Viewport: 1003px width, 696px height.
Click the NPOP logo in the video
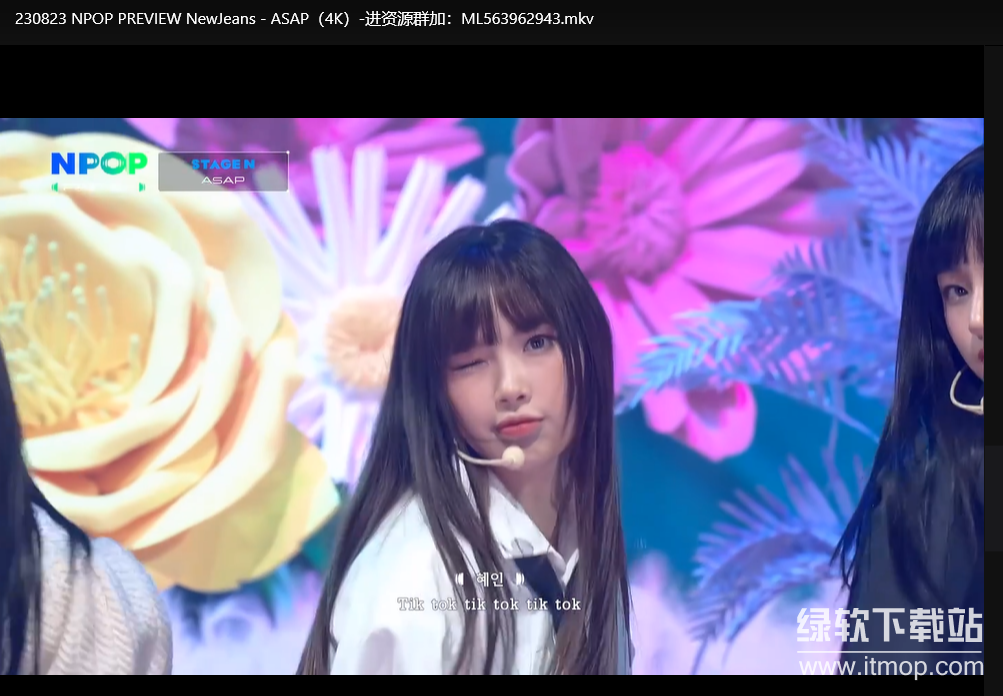[x=98, y=165]
